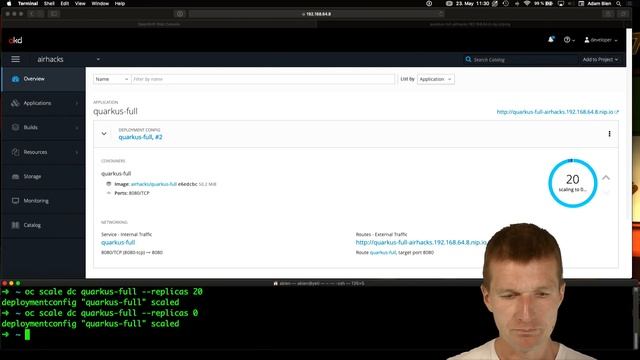The image size is (640, 360).
Task: Click the image layers icon next to Image
Action: pyautogui.click(x=109, y=184)
